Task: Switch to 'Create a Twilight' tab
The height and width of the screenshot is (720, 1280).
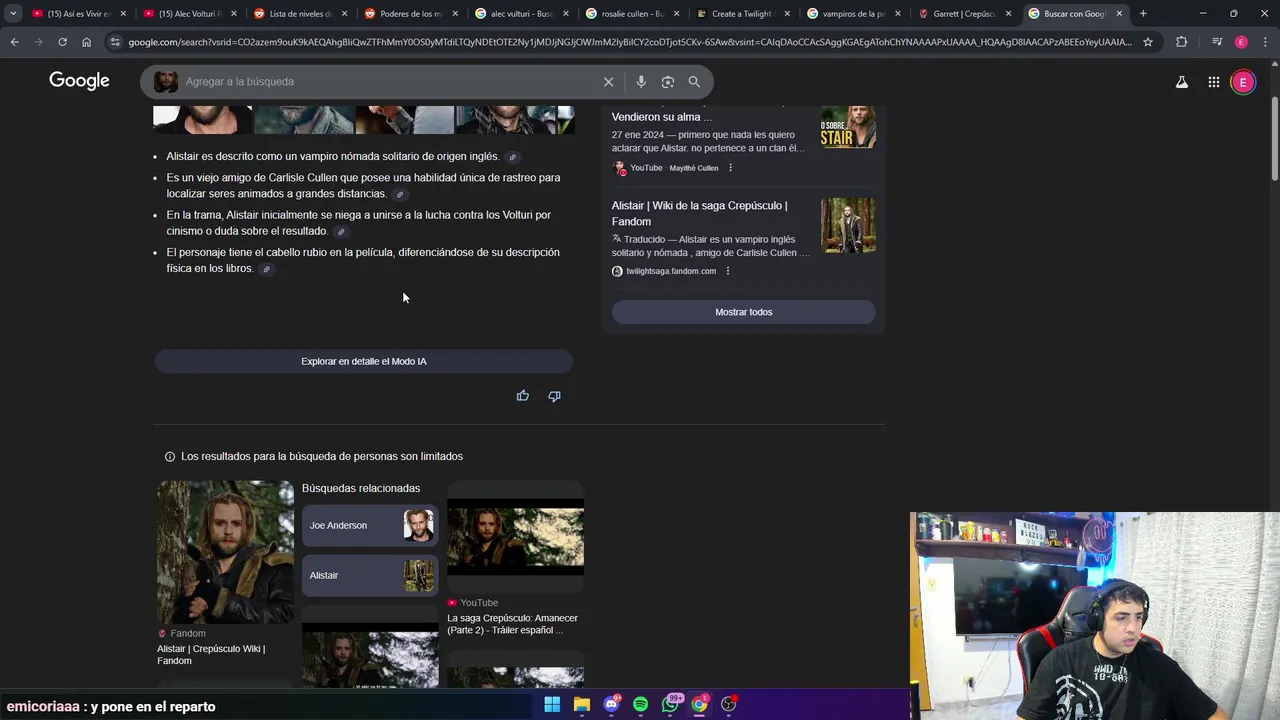Action: tap(742, 14)
